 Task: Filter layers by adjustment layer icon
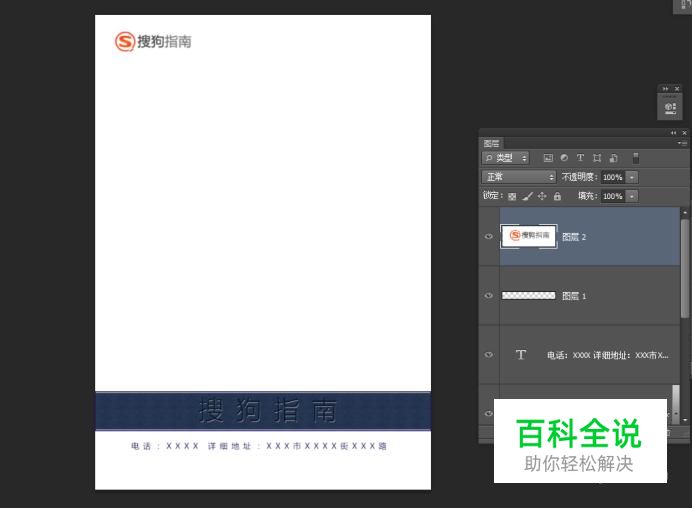(564, 158)
